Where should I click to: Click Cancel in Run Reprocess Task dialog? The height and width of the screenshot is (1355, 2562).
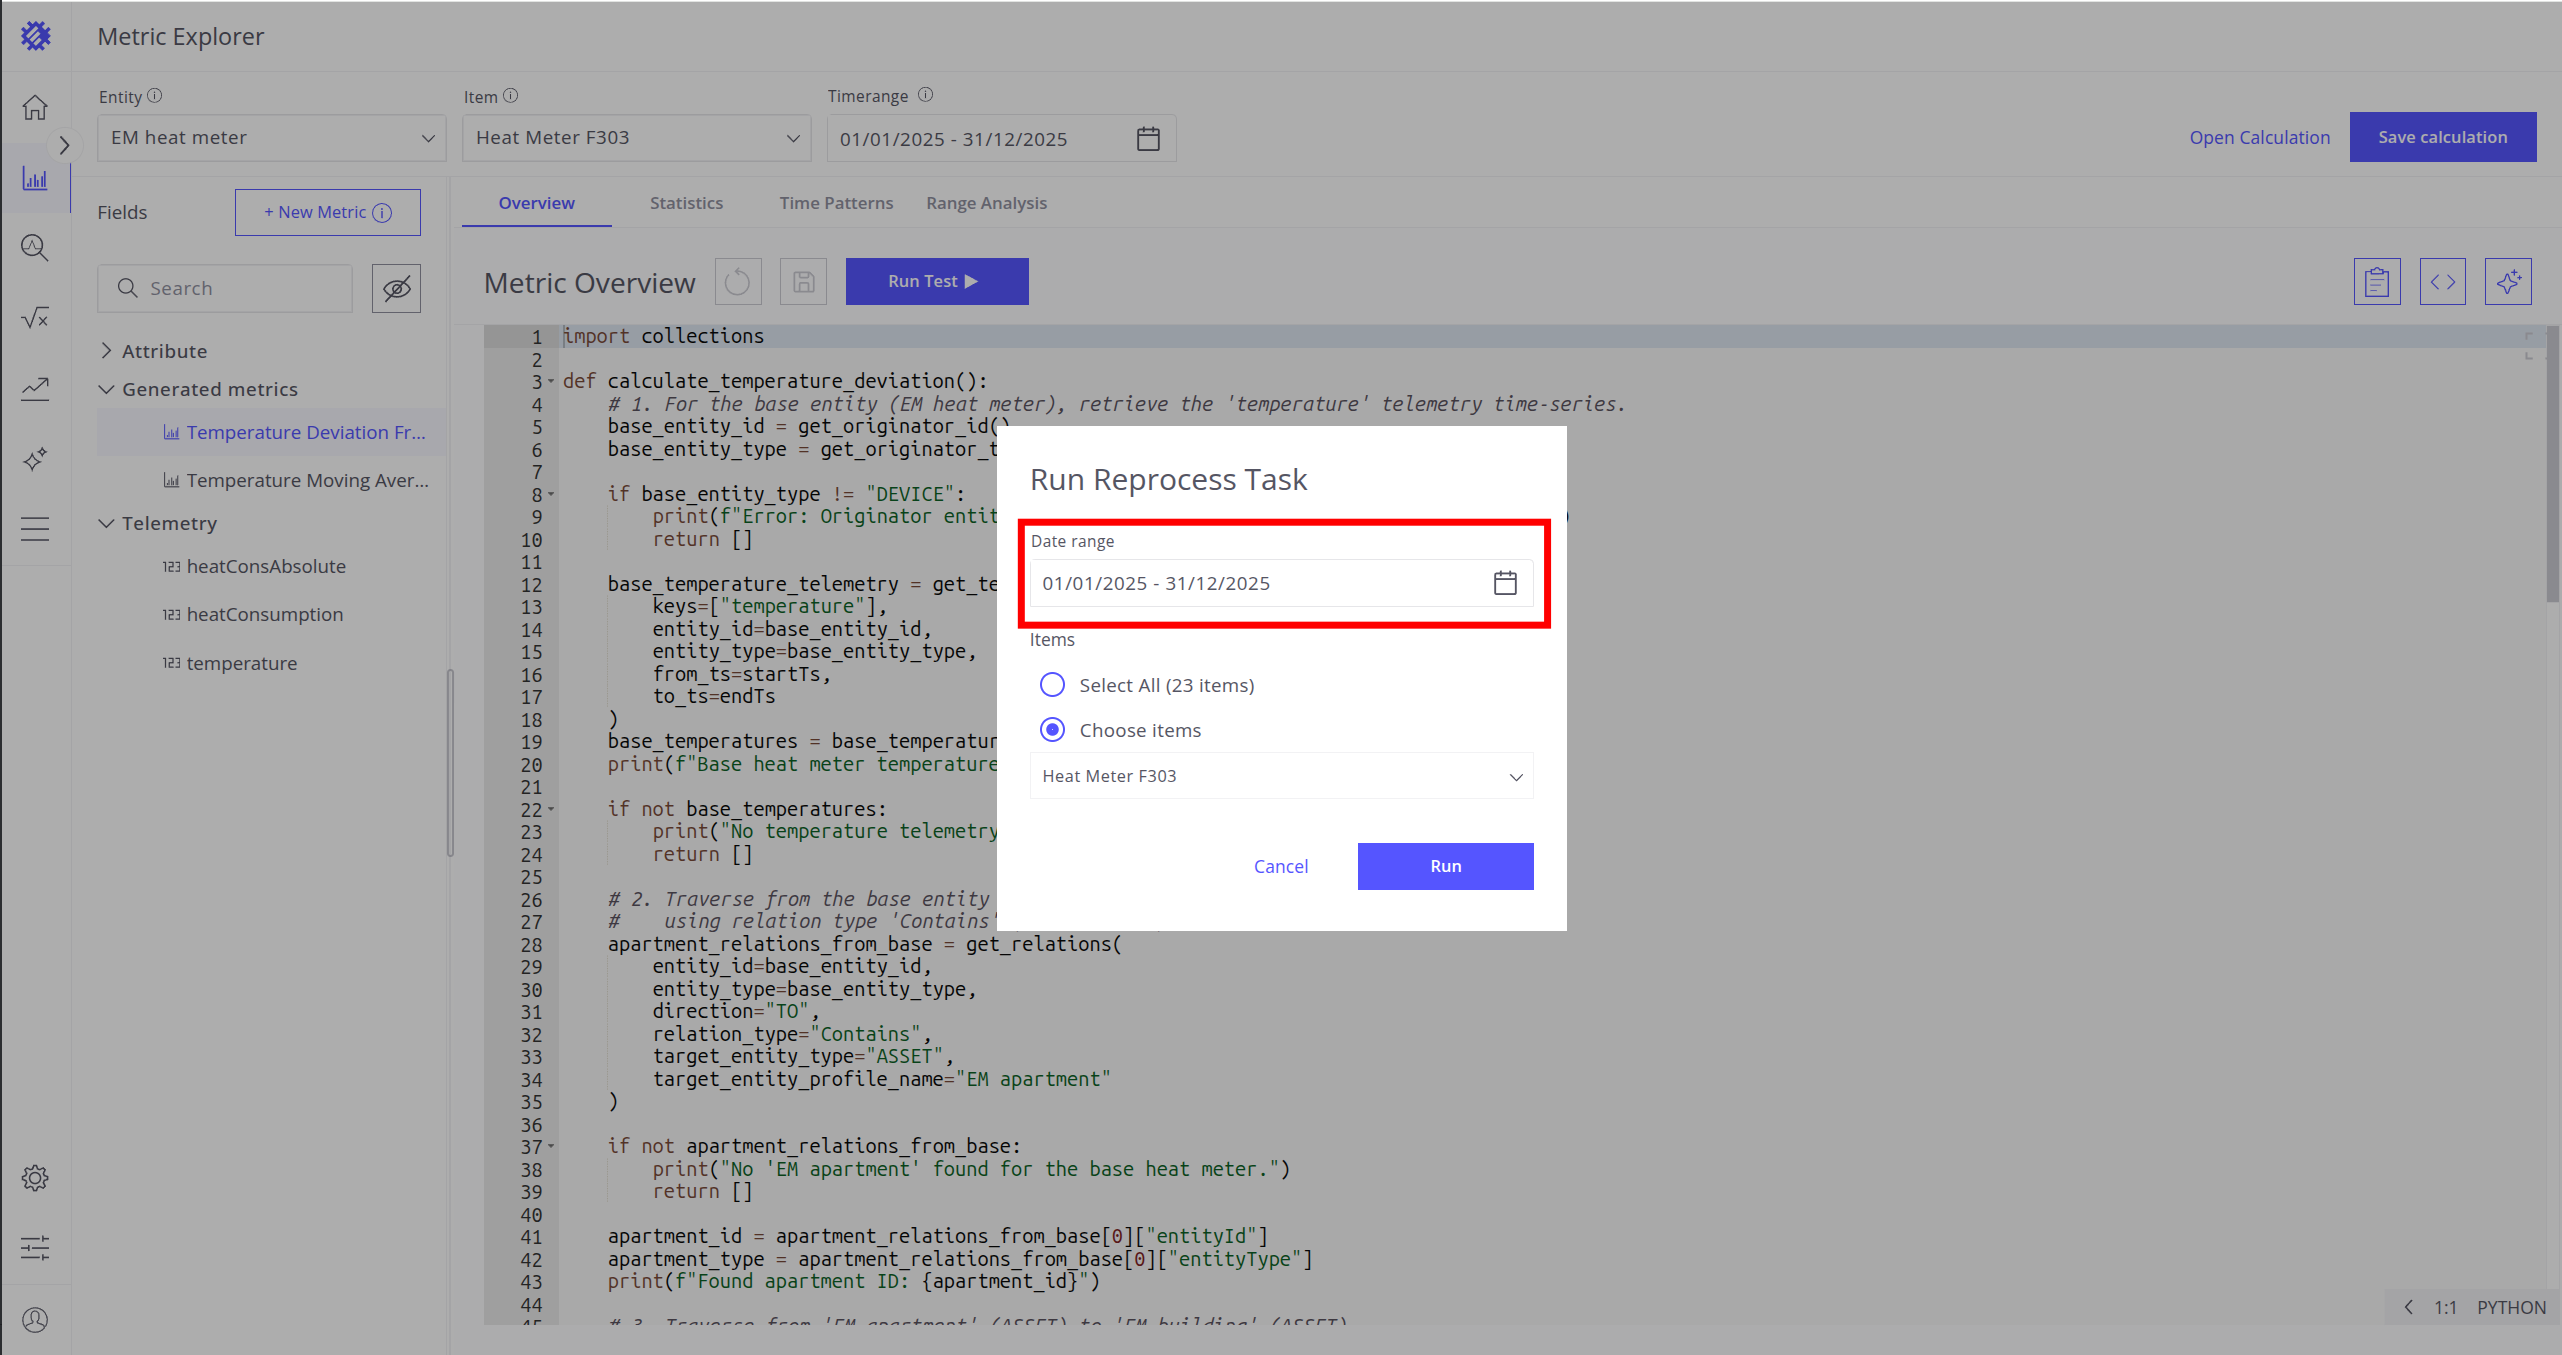(x=1280, y=866)
